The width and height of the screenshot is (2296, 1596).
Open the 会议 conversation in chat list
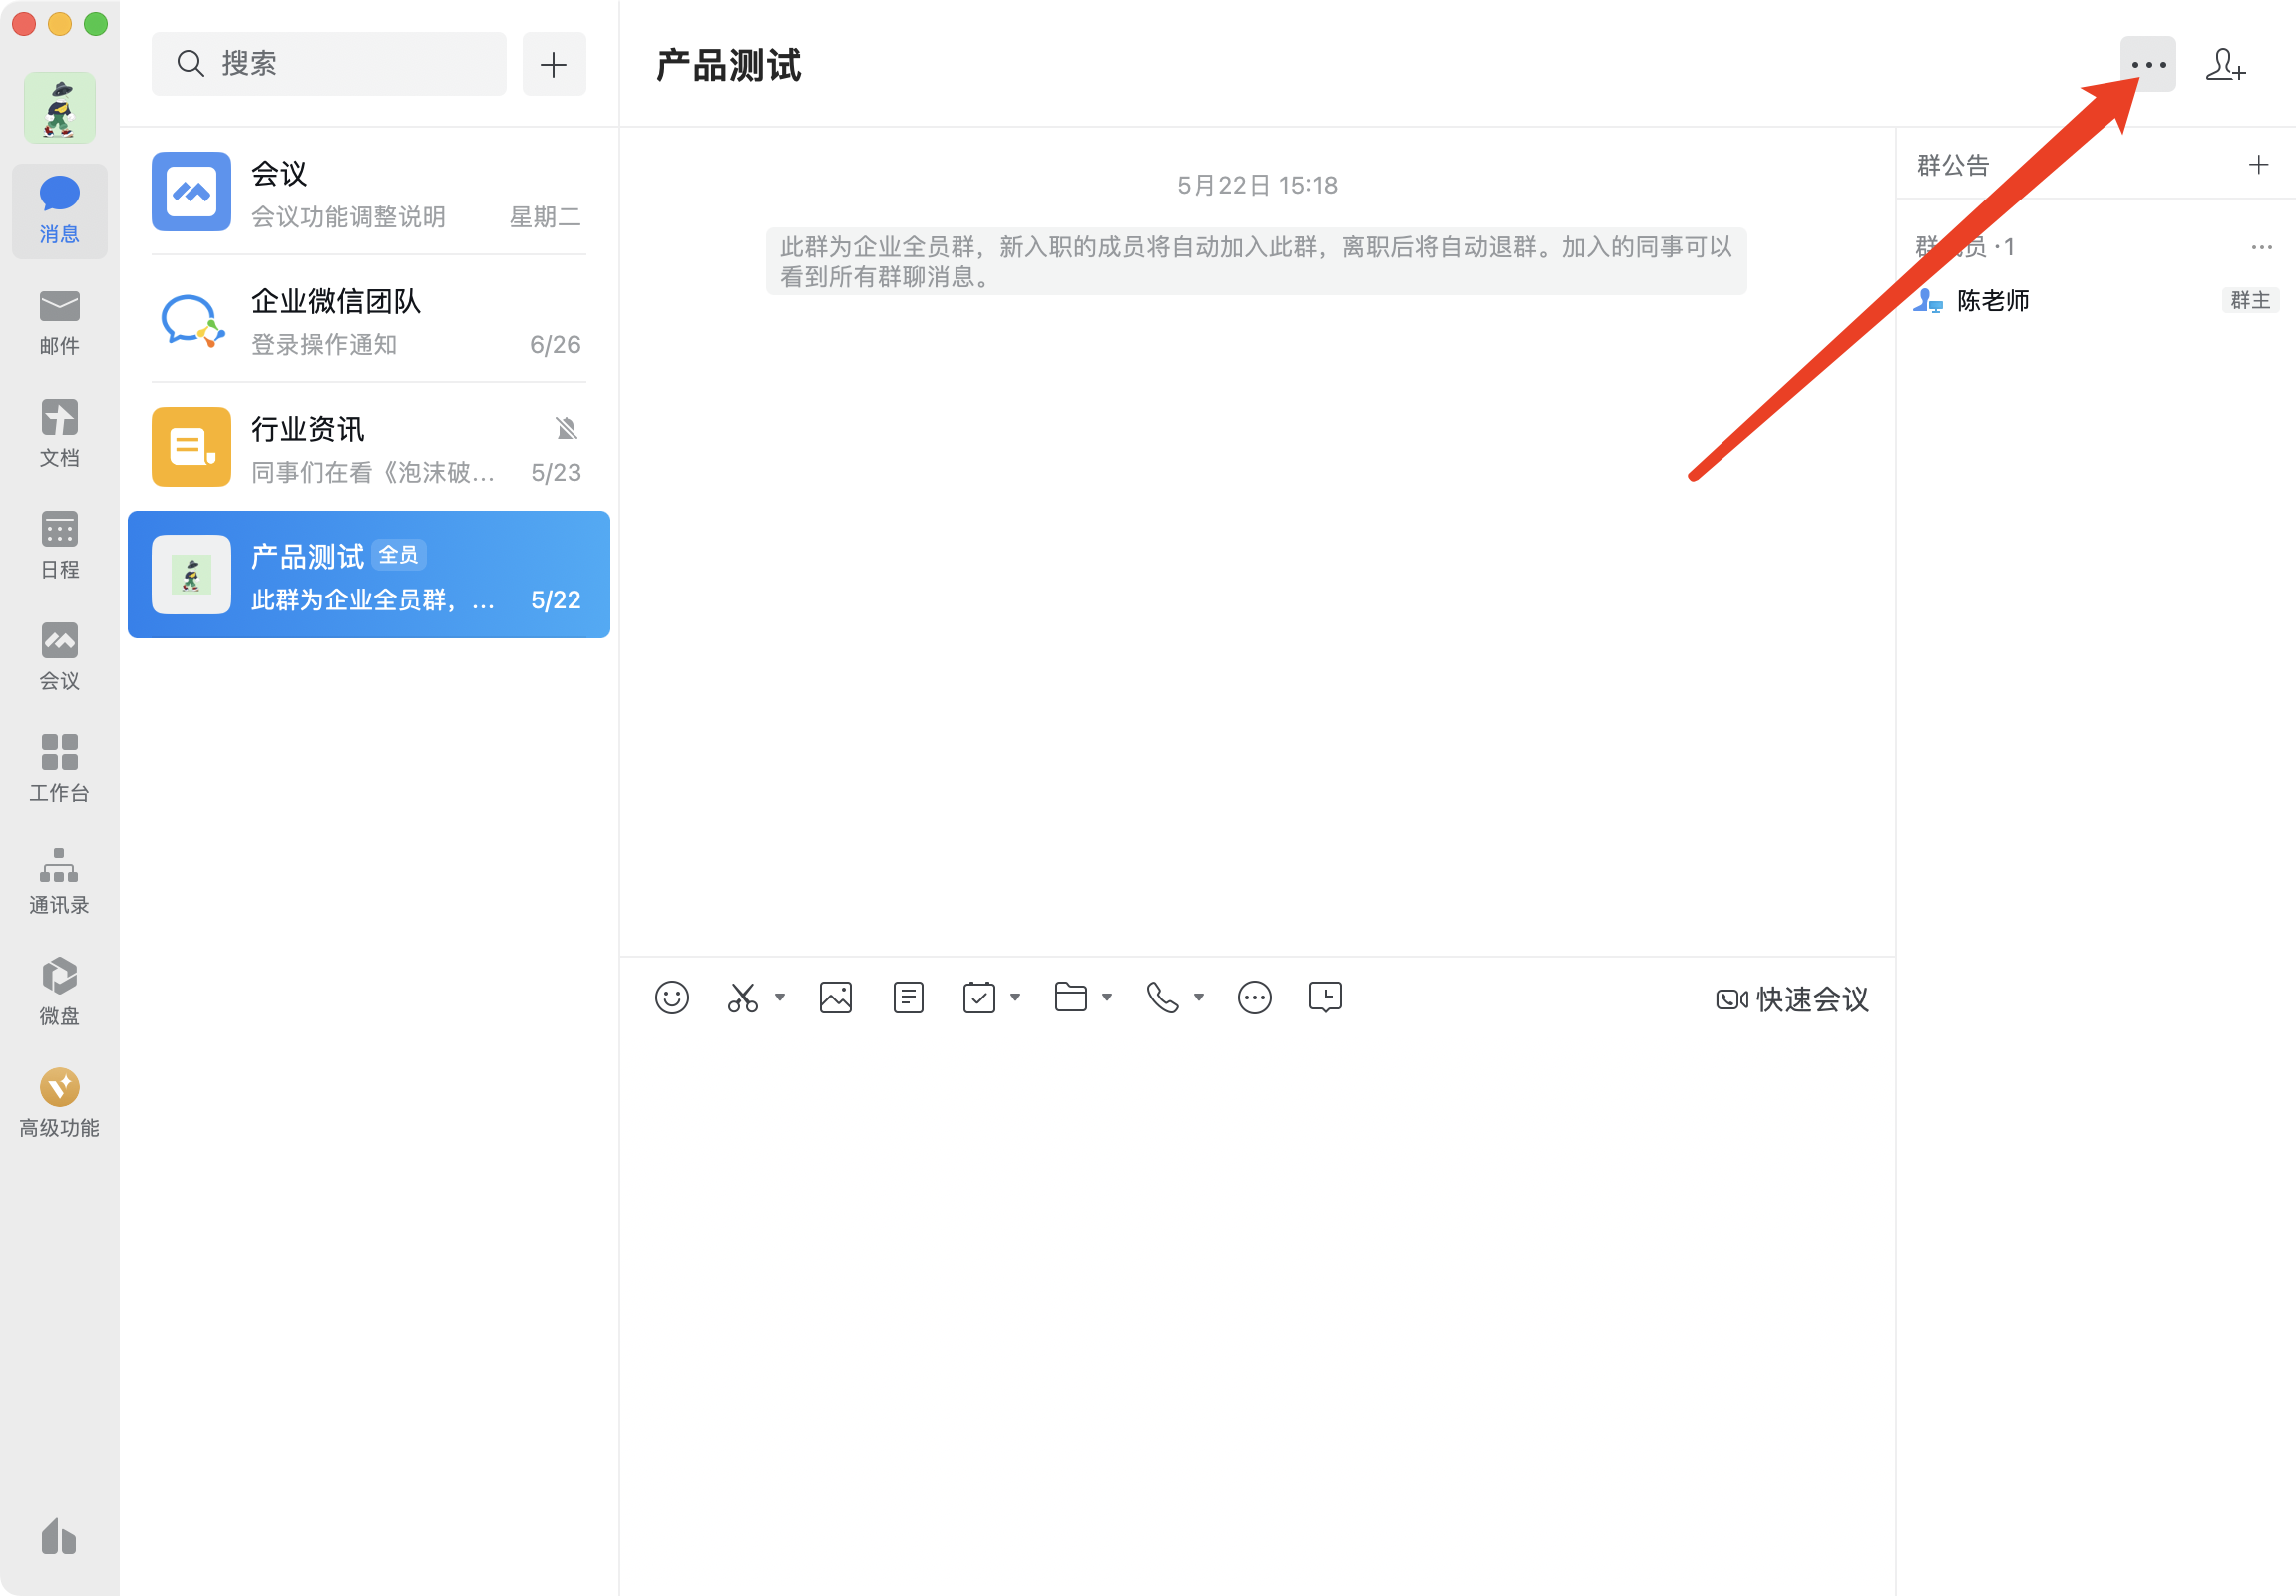(369, 192)
